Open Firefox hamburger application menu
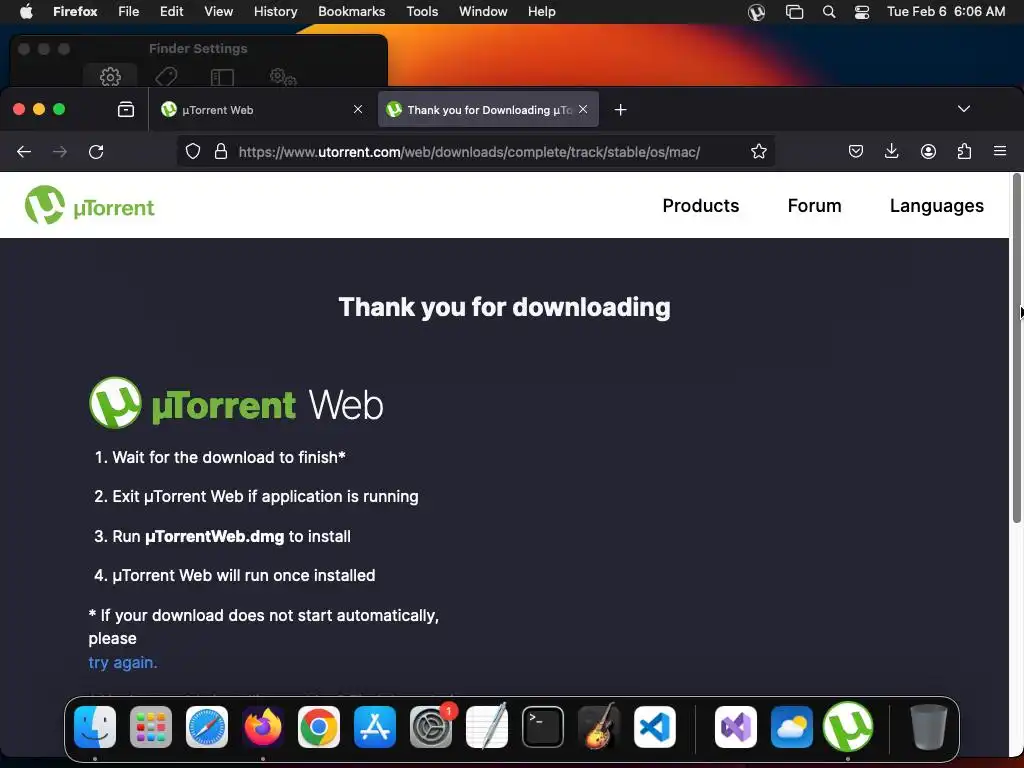 [1000, 152]
